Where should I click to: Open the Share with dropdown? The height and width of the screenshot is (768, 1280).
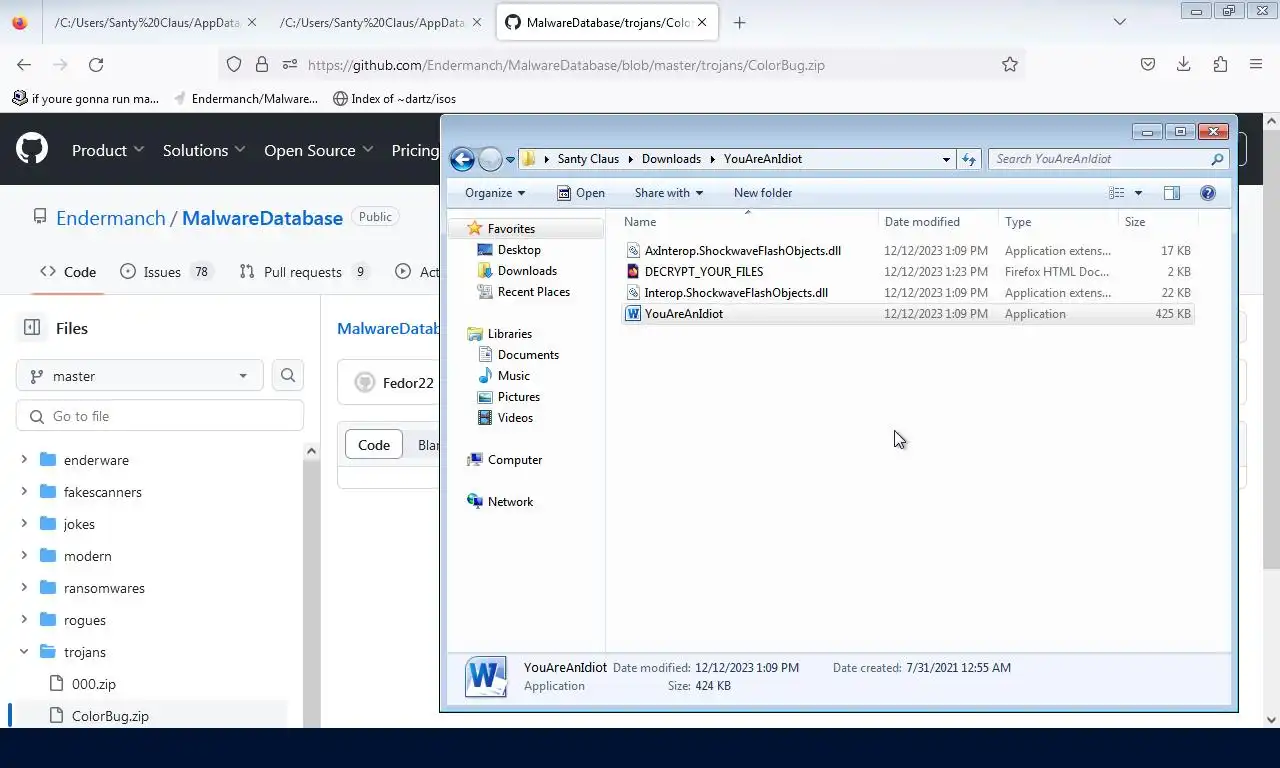pos(668,193)
